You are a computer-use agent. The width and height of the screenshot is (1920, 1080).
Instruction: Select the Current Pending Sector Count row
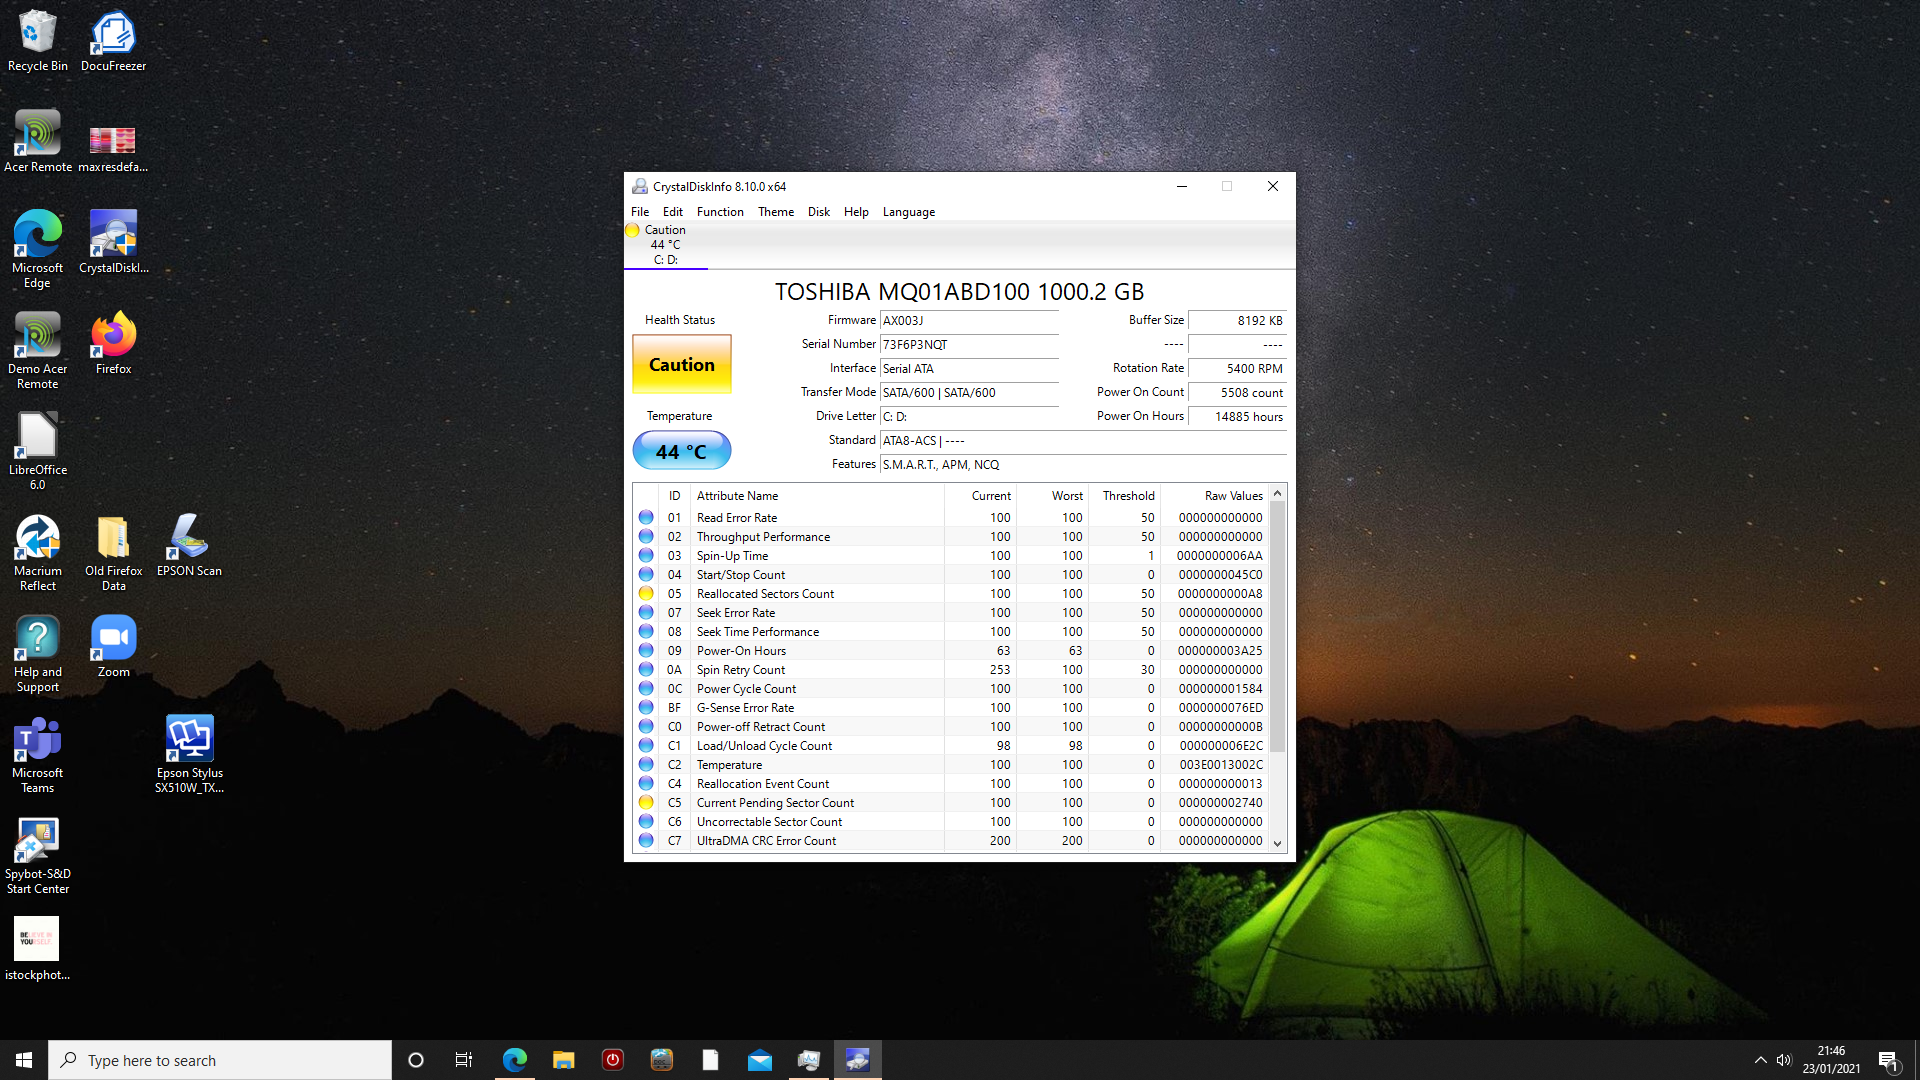951,803
